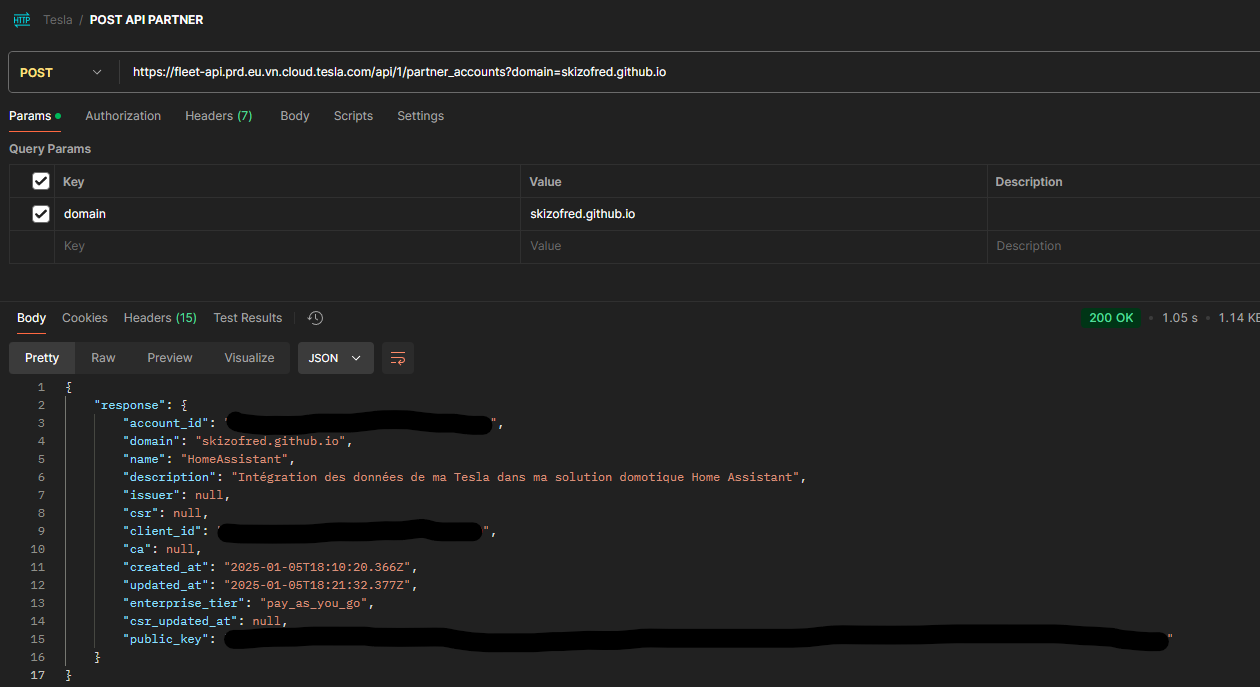Open the response history clock icon

(315, 318)
